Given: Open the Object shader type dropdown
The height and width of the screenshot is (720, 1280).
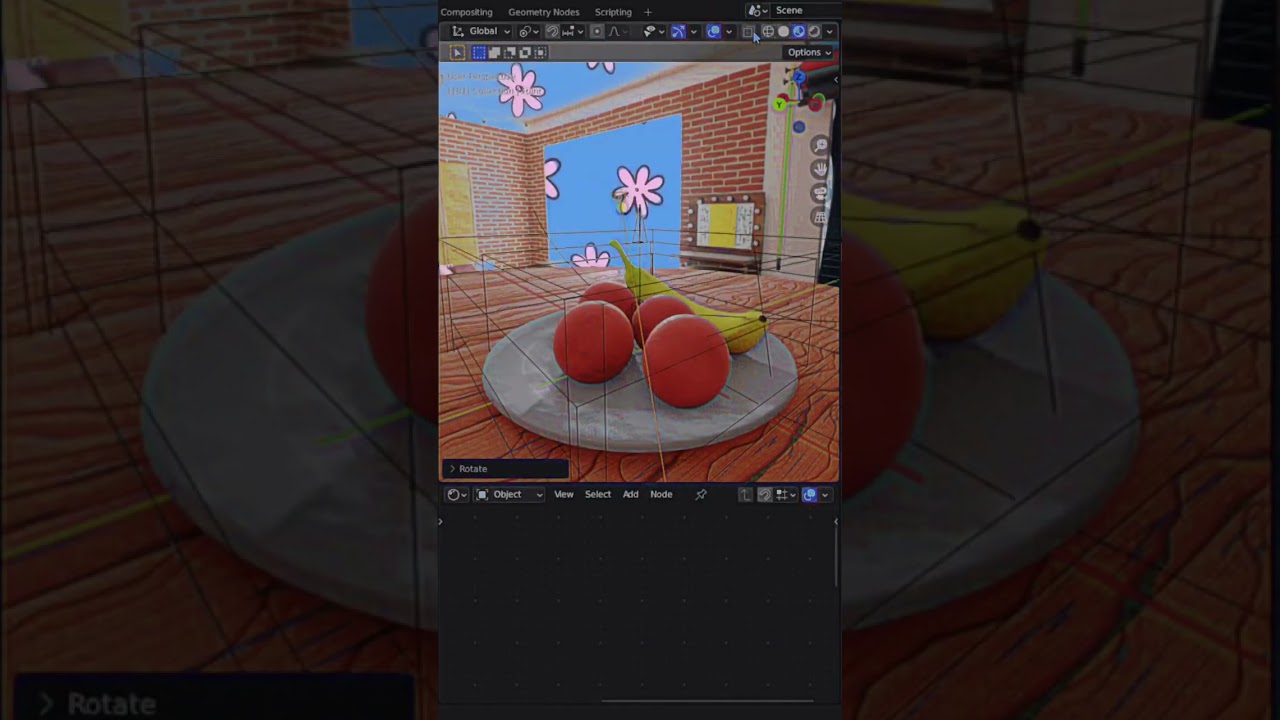Looking at the screenshot, I should [509, 494].
